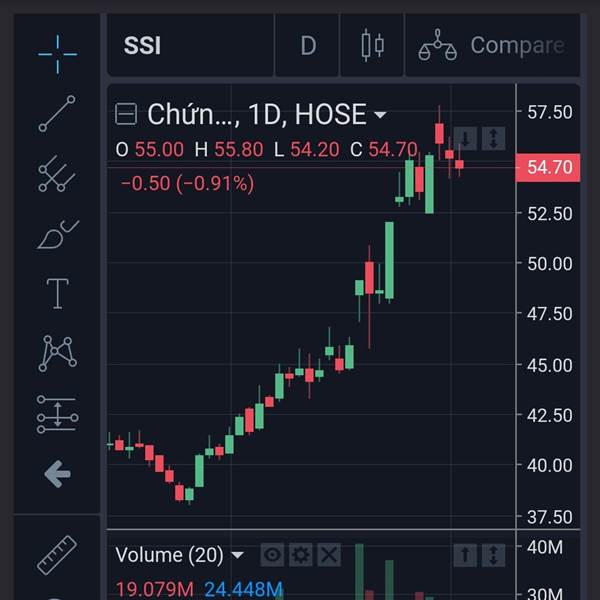Open the Compare symbols button
The image size is (600, 600).
point(492,45)
